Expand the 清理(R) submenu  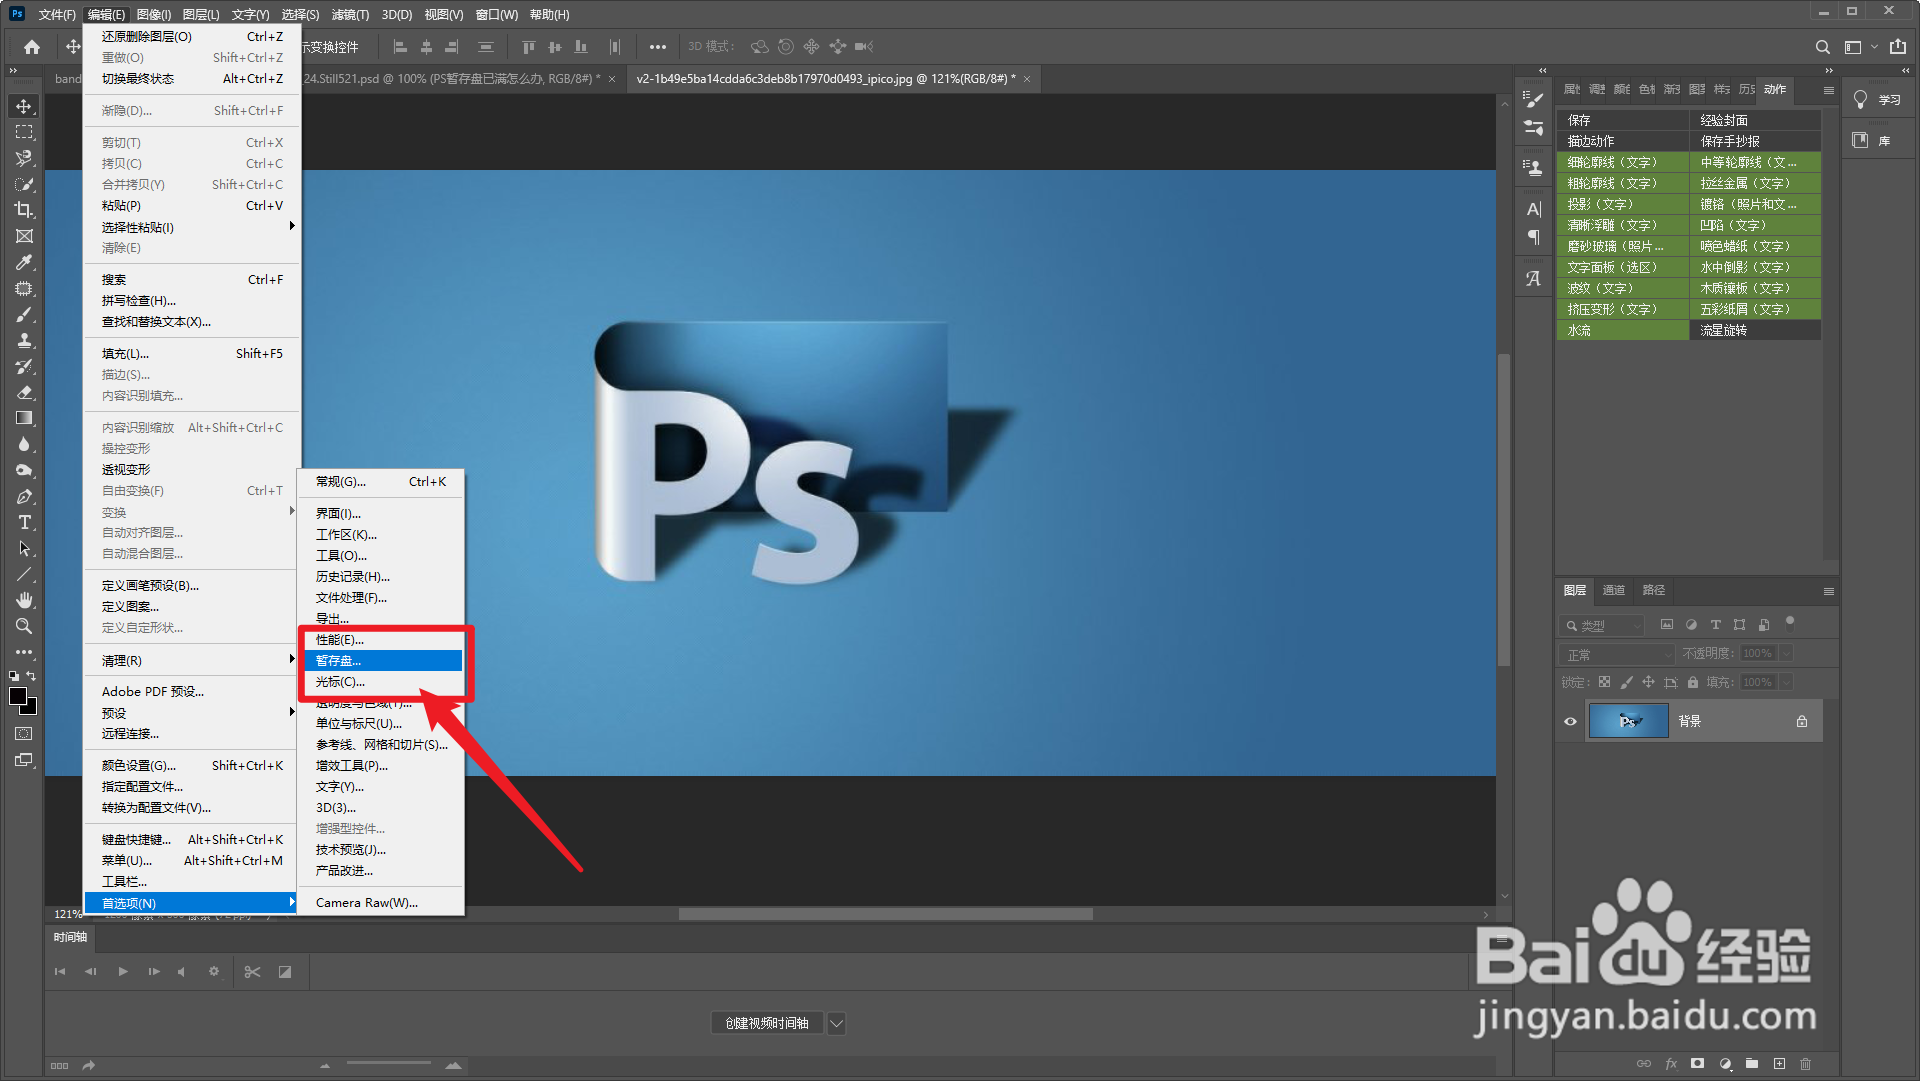pyautogui.click(x=192, y=660)
